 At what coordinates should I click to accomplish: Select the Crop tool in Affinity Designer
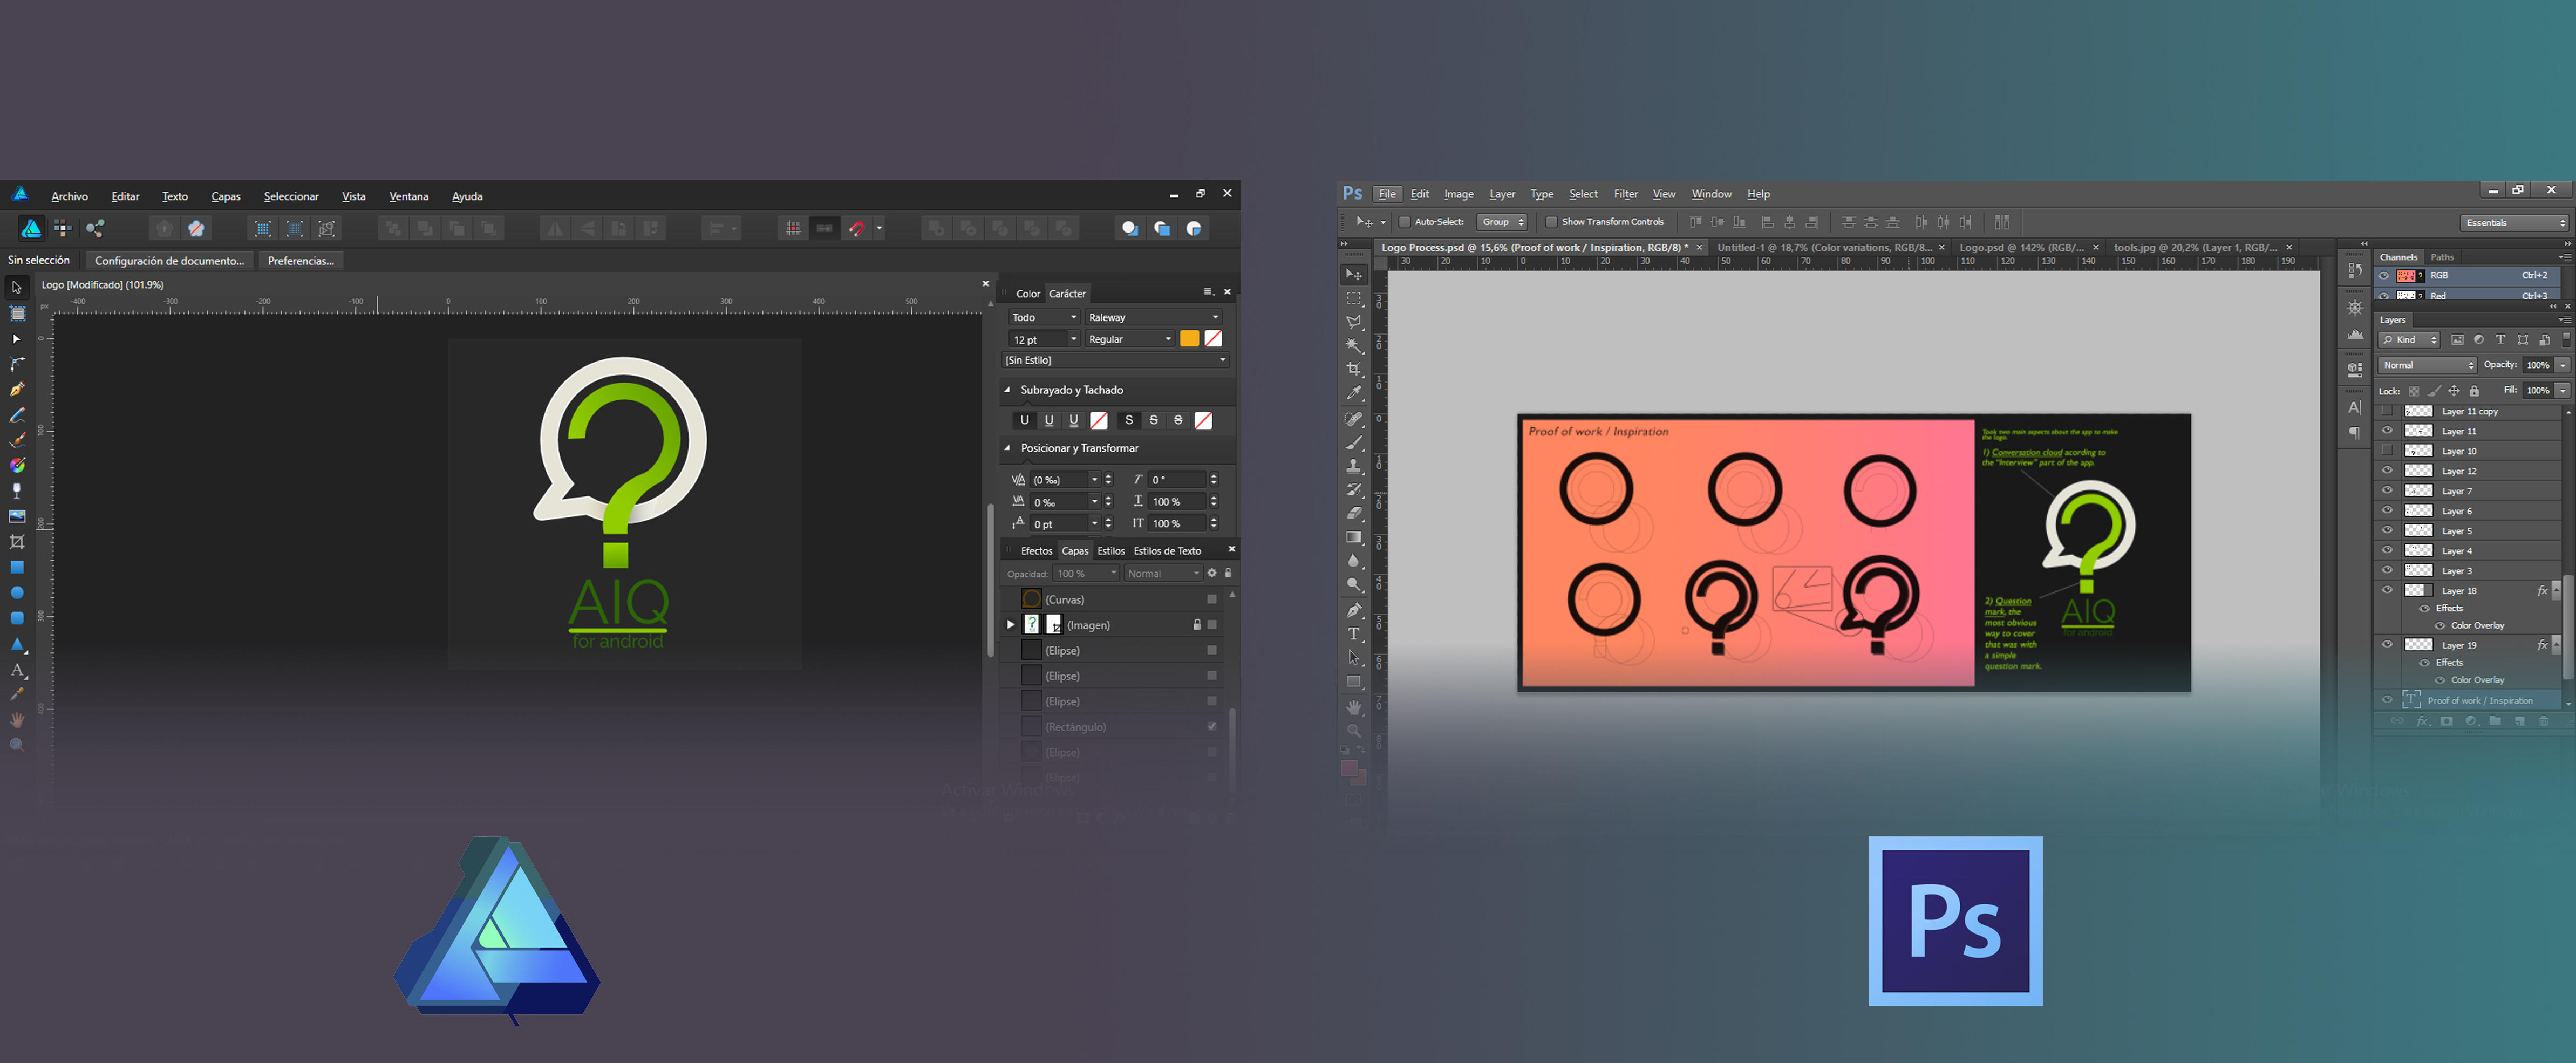[x=17, y=542]
